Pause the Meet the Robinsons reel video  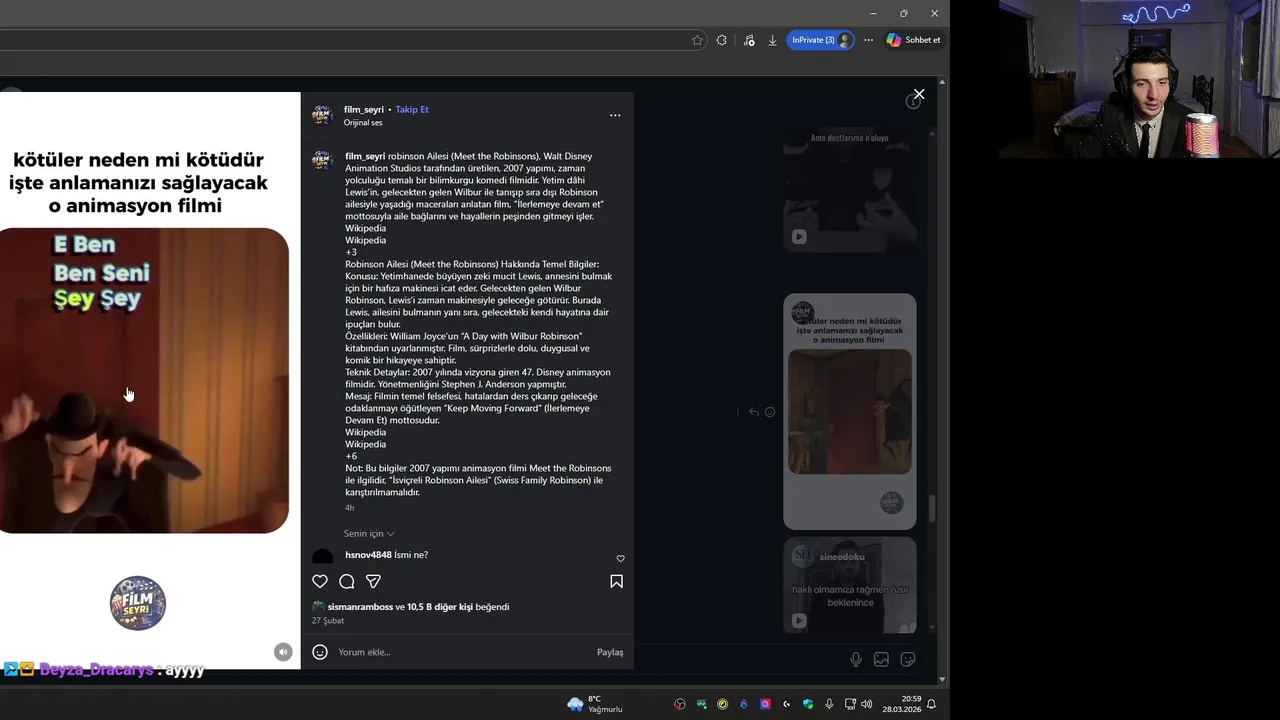144,380
